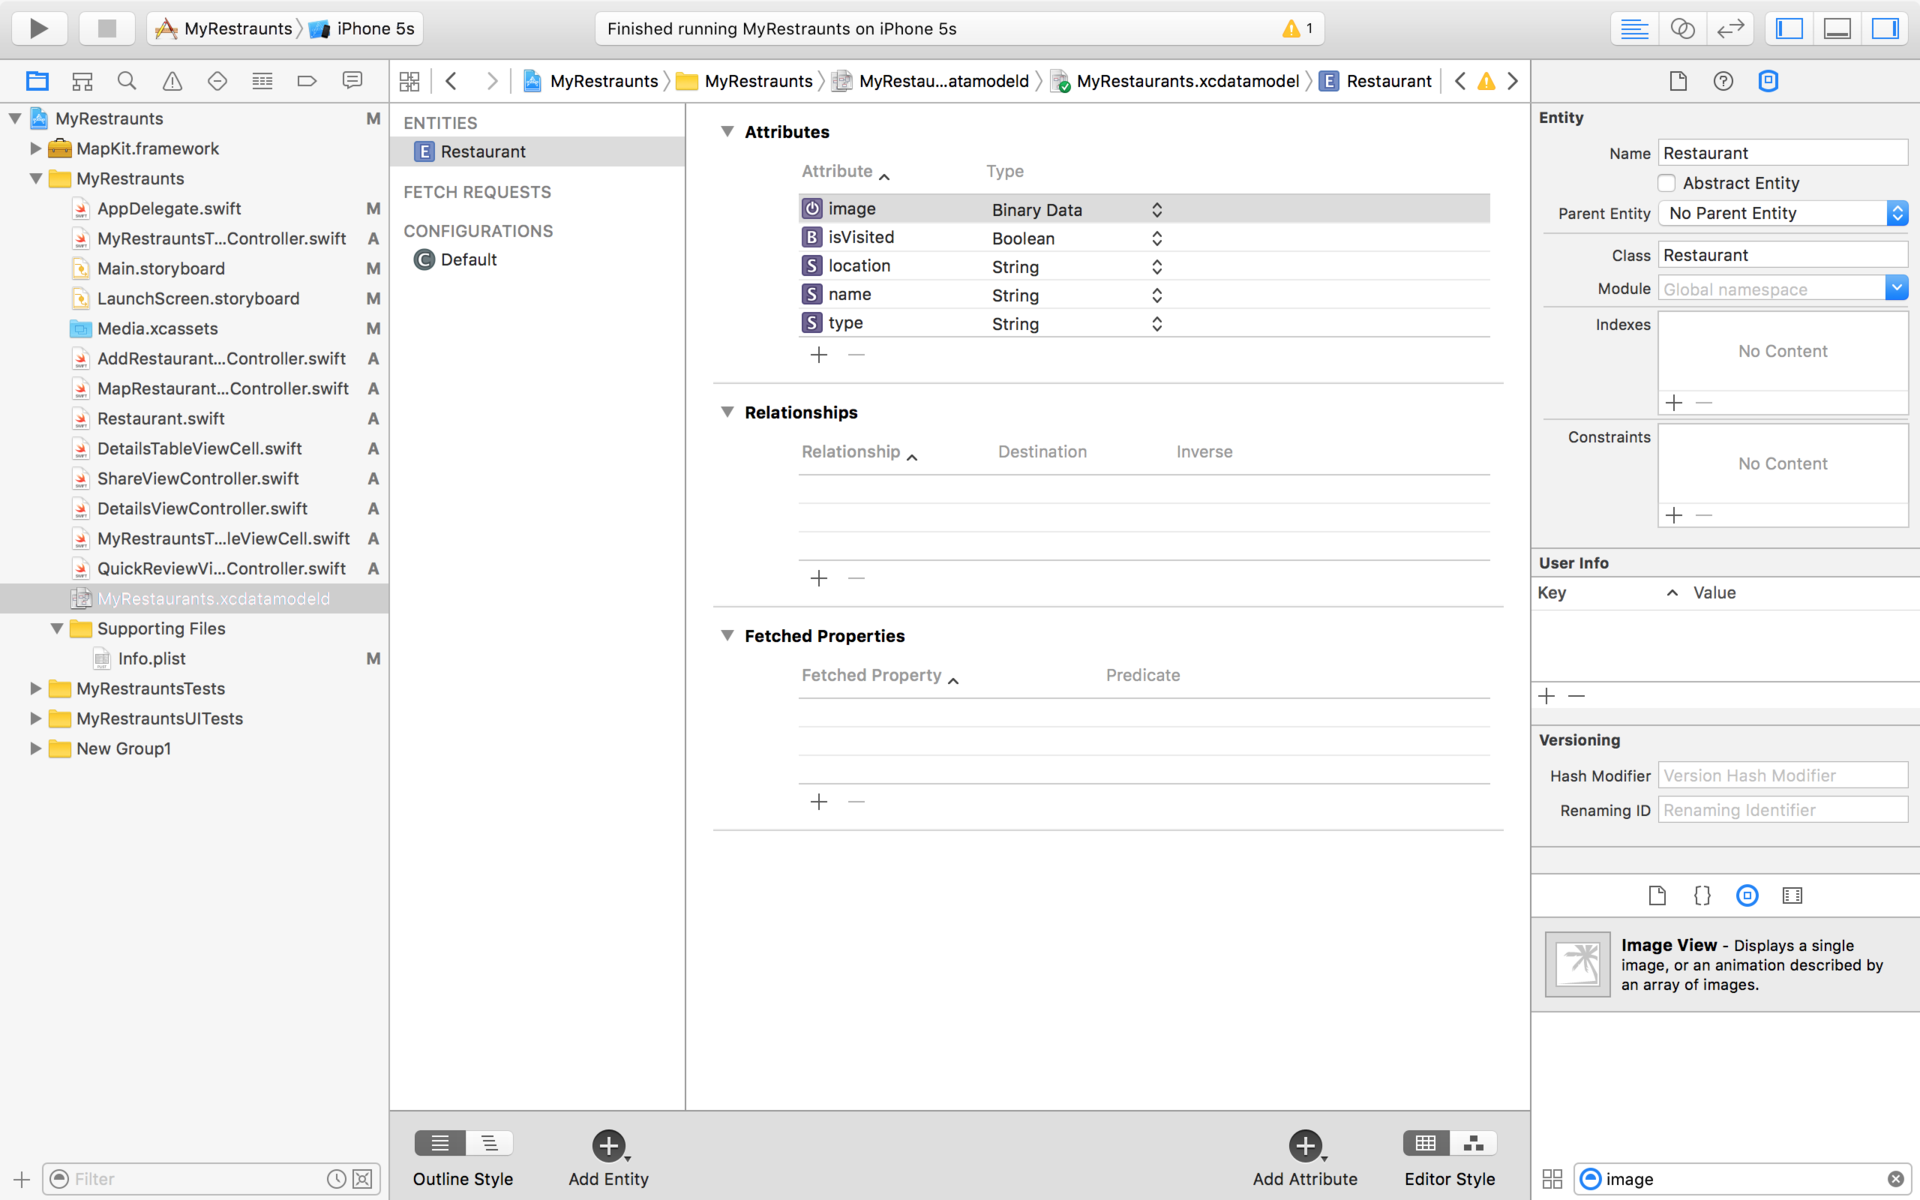Run the project with the Play button
Image resolution: width=1920 pixels, height=1200 pixels.
pyautogui.click(x=38, y=28)
